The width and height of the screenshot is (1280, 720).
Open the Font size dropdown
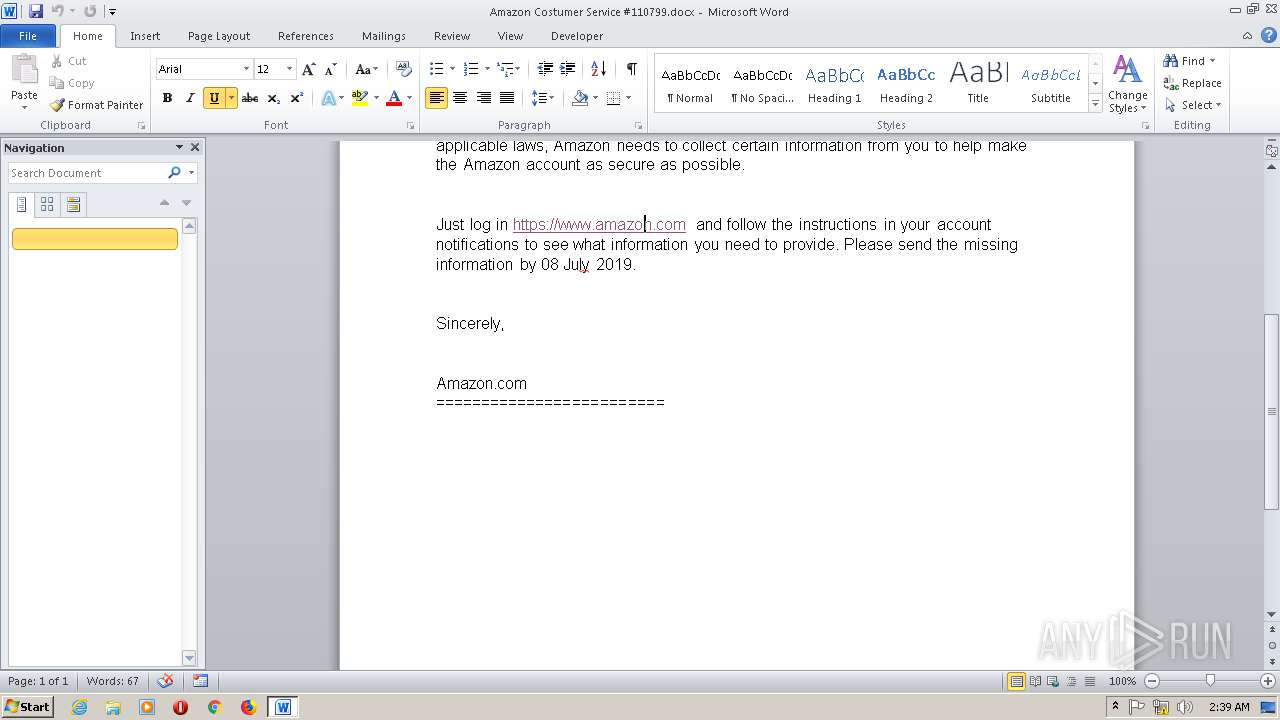click(x=290, y=69)
